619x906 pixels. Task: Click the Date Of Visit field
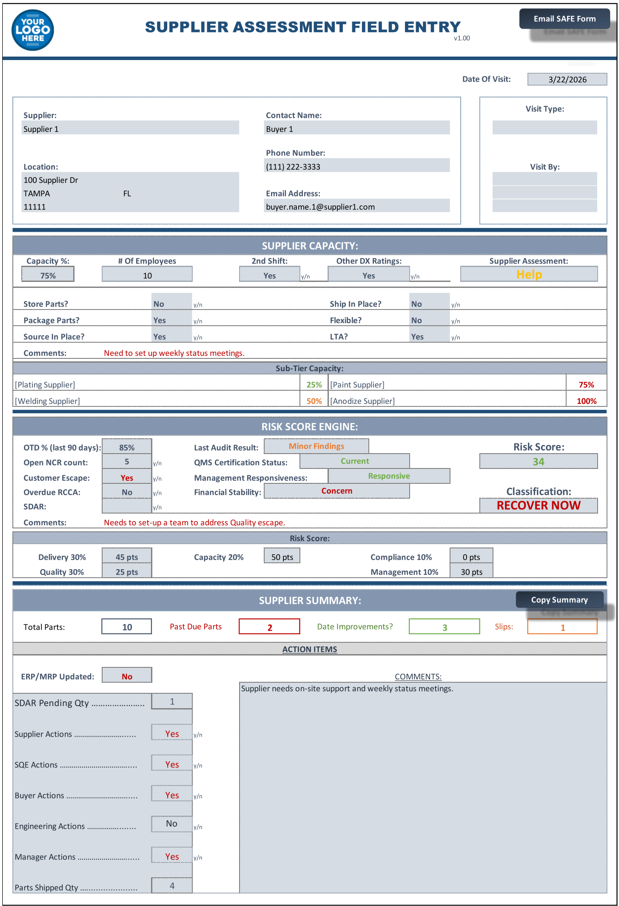pyautogui.click(x=567, y=79)
